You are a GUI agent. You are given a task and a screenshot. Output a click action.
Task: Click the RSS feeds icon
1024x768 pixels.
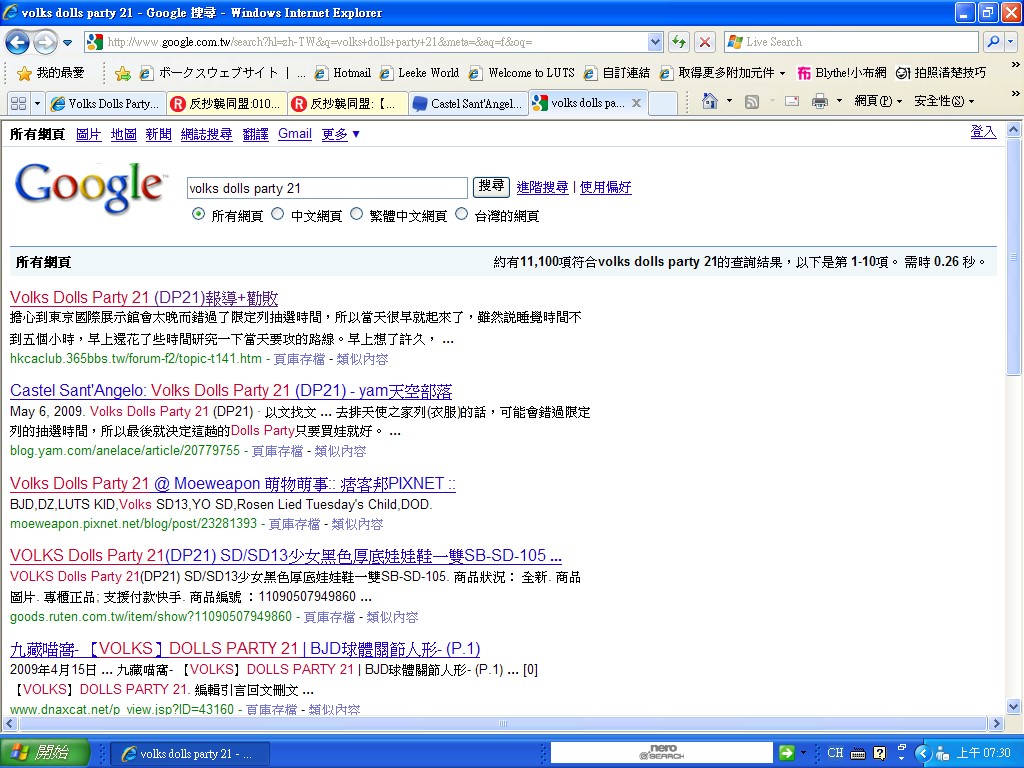752,101
